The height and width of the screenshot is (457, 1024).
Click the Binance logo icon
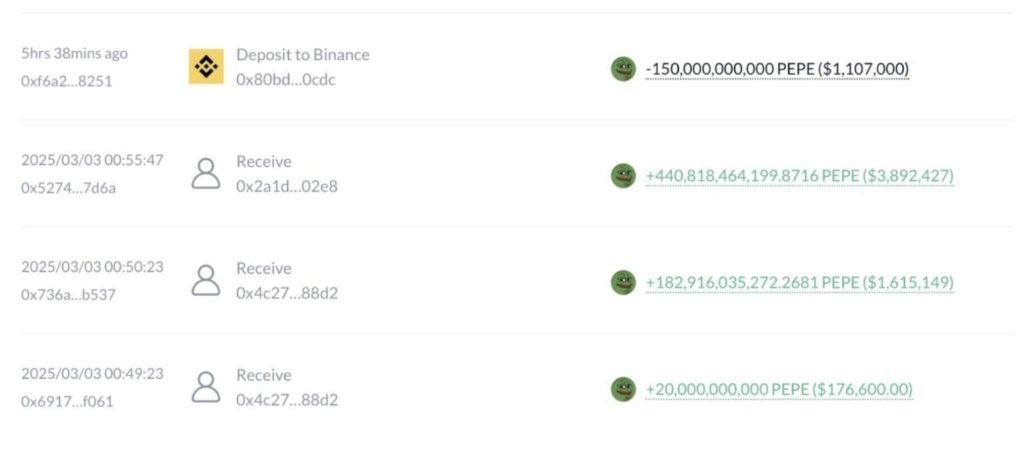coord(206,67)
